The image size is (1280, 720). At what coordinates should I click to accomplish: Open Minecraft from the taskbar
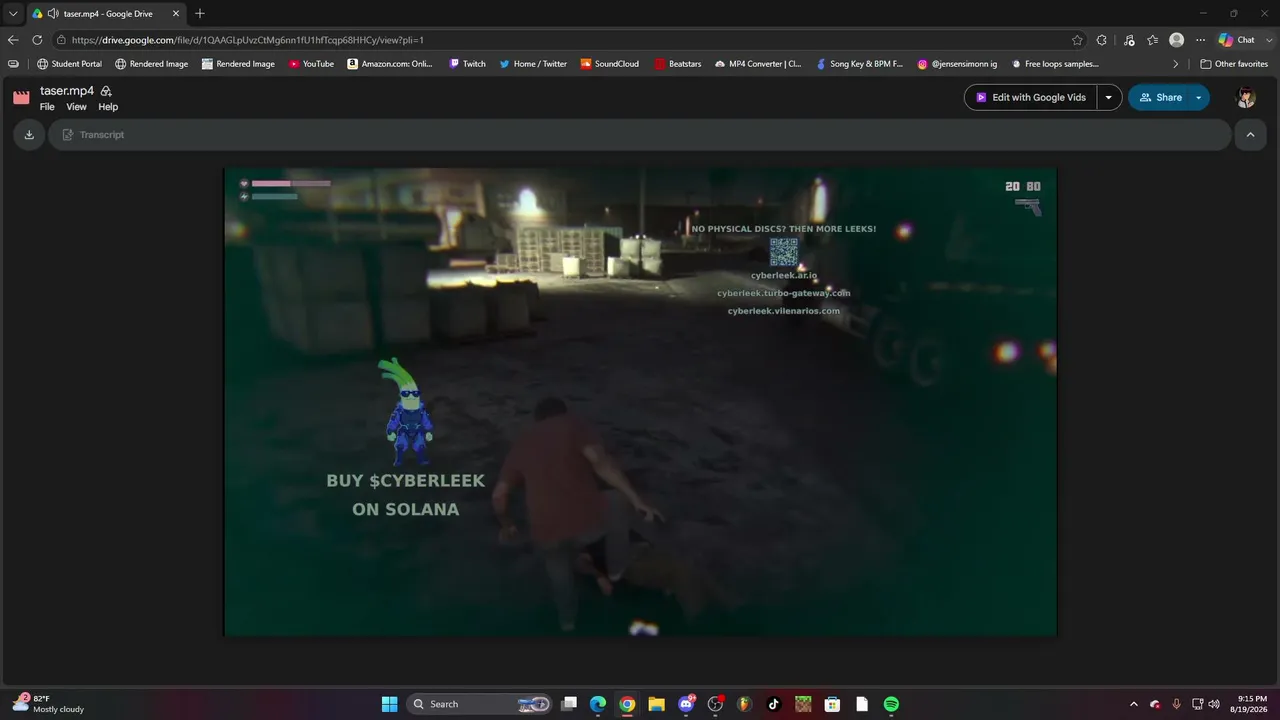pos(803,704)
